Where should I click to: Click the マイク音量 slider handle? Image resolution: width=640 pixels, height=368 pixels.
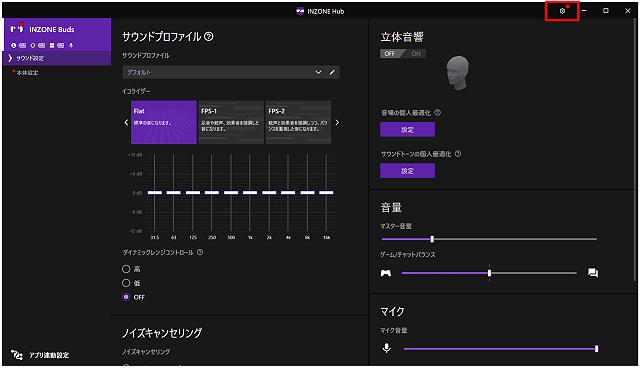596,348
